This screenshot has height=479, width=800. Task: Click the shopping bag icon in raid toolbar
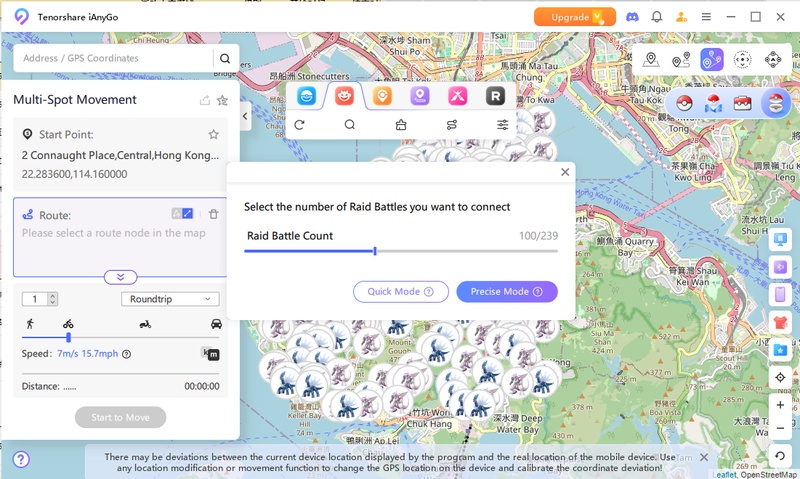(401, 125)
